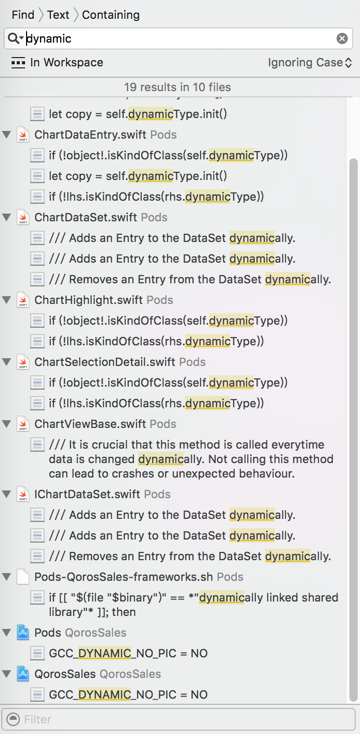Screen dimensions: 360x734
Task: Clear the search field with the X icon
Action: pos(342,38)
